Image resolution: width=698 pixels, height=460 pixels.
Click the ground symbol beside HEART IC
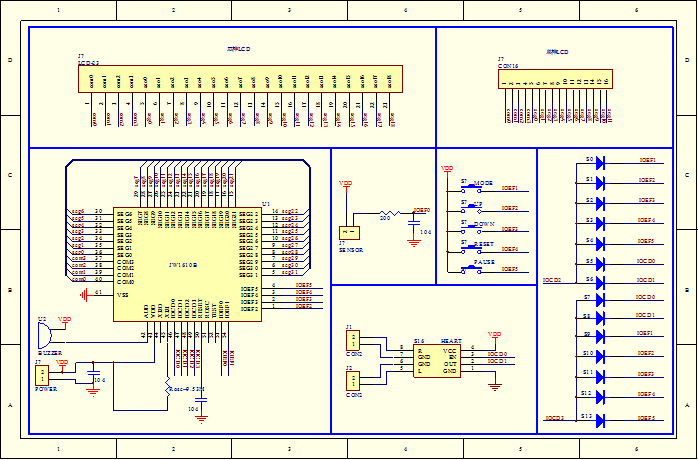[494, 383]
